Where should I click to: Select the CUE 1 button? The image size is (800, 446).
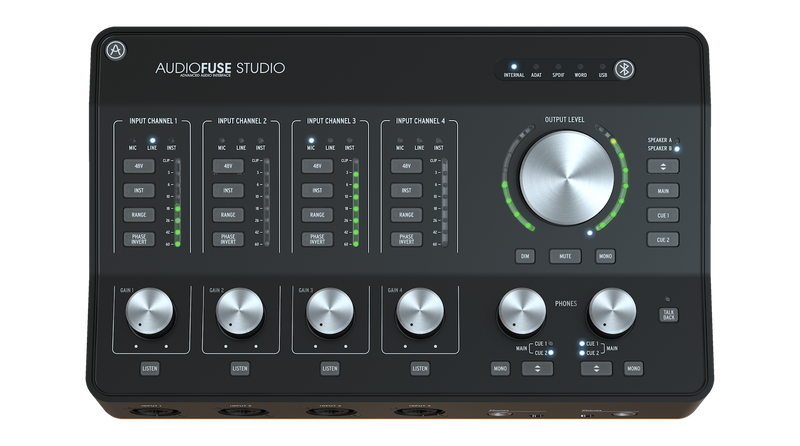point(663,215)
